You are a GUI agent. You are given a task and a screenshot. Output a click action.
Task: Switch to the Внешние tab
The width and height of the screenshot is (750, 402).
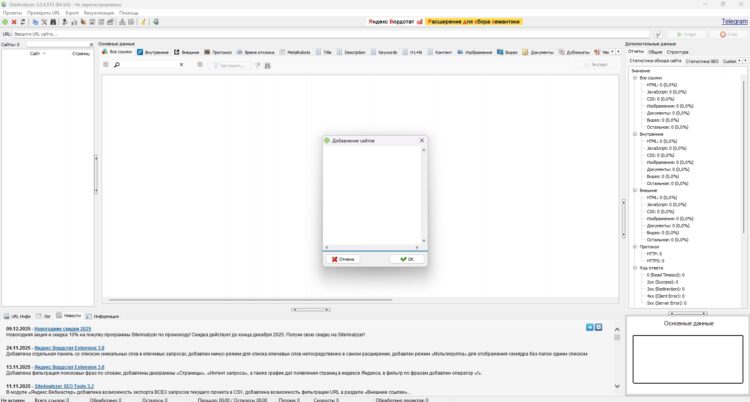(x=187, y=52)
